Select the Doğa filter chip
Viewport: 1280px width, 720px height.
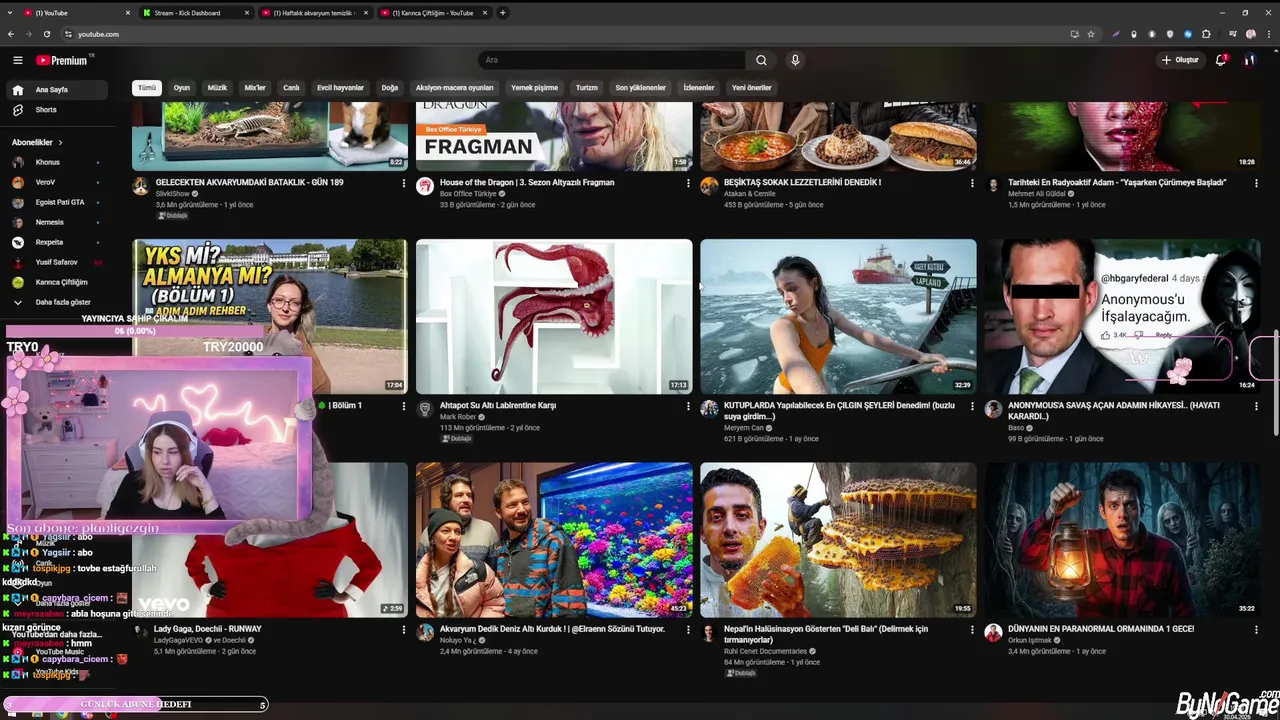(390, 88)
